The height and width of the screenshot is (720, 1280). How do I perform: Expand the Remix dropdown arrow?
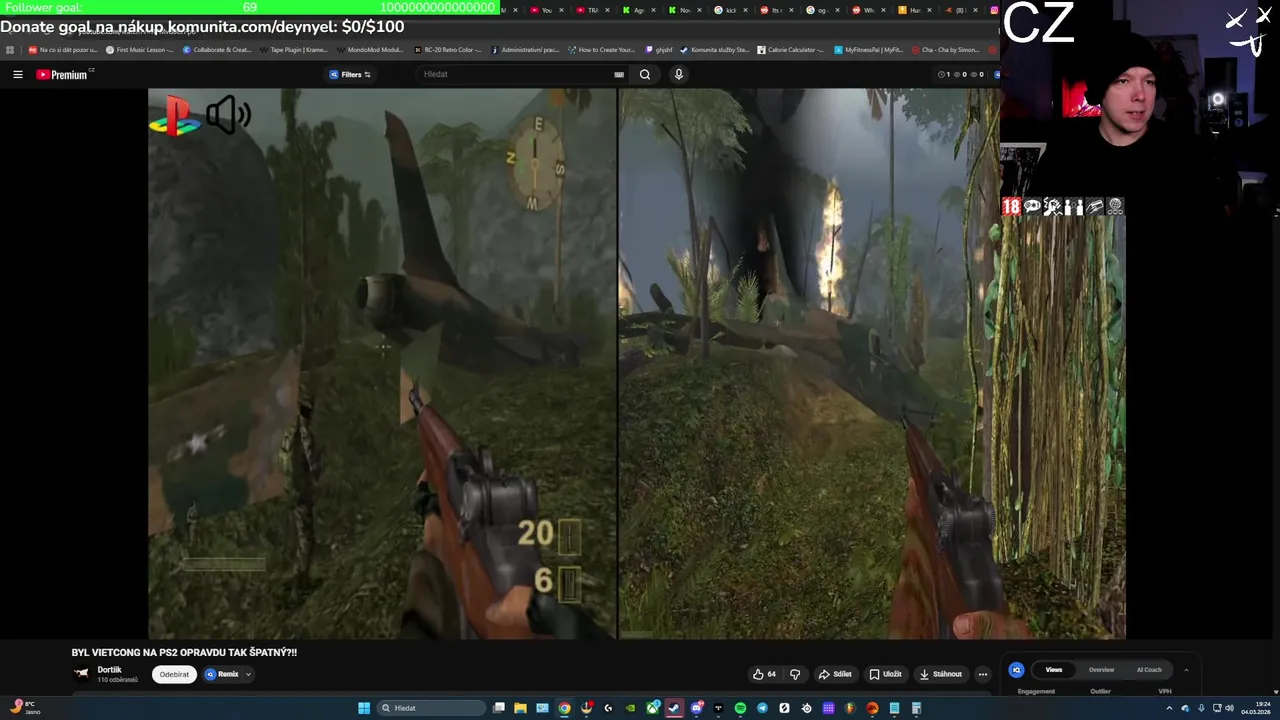[x=248, y=674]
